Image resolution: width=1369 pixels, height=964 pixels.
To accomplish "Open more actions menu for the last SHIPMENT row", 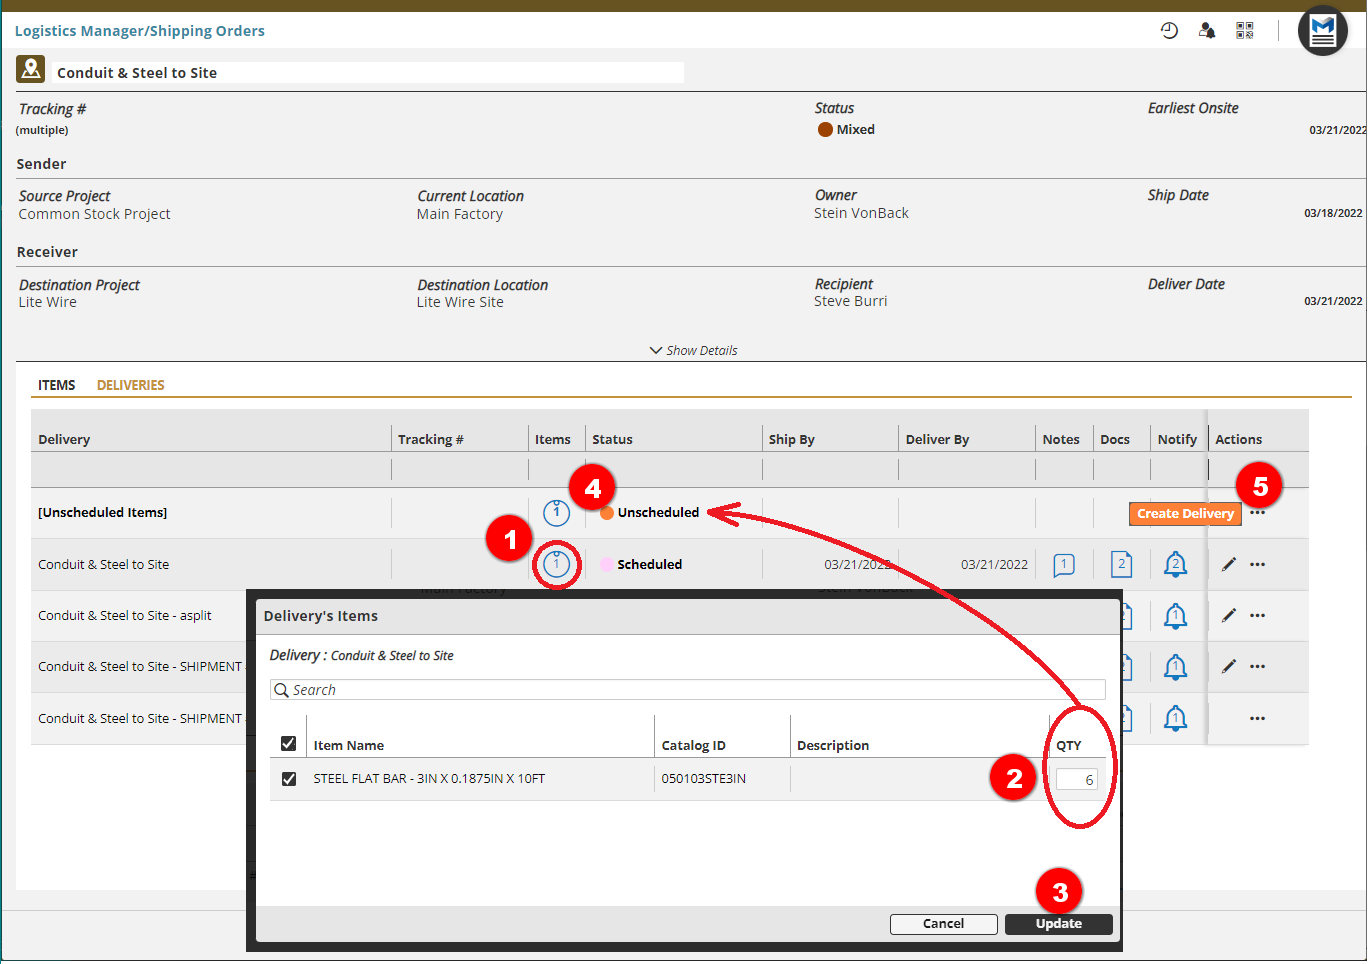I will (1257, 718).
